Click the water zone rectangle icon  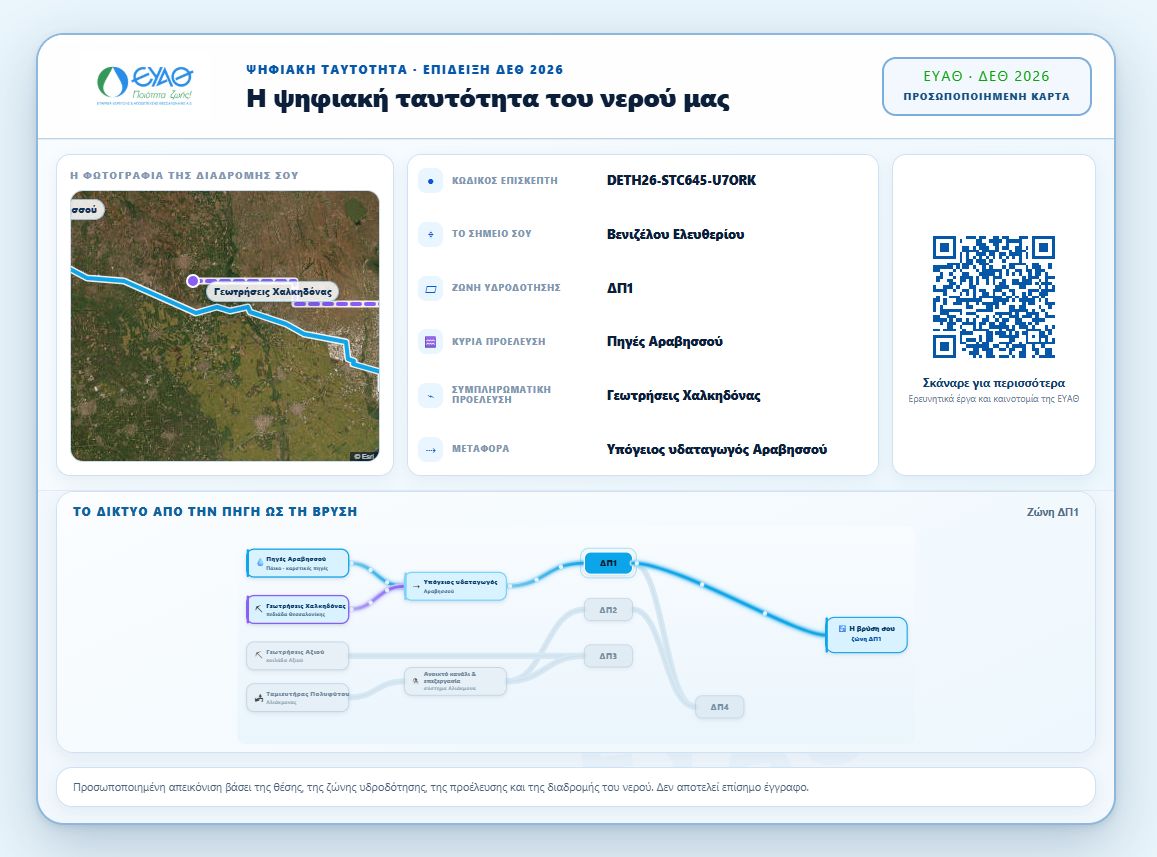[x=430, y=289]
